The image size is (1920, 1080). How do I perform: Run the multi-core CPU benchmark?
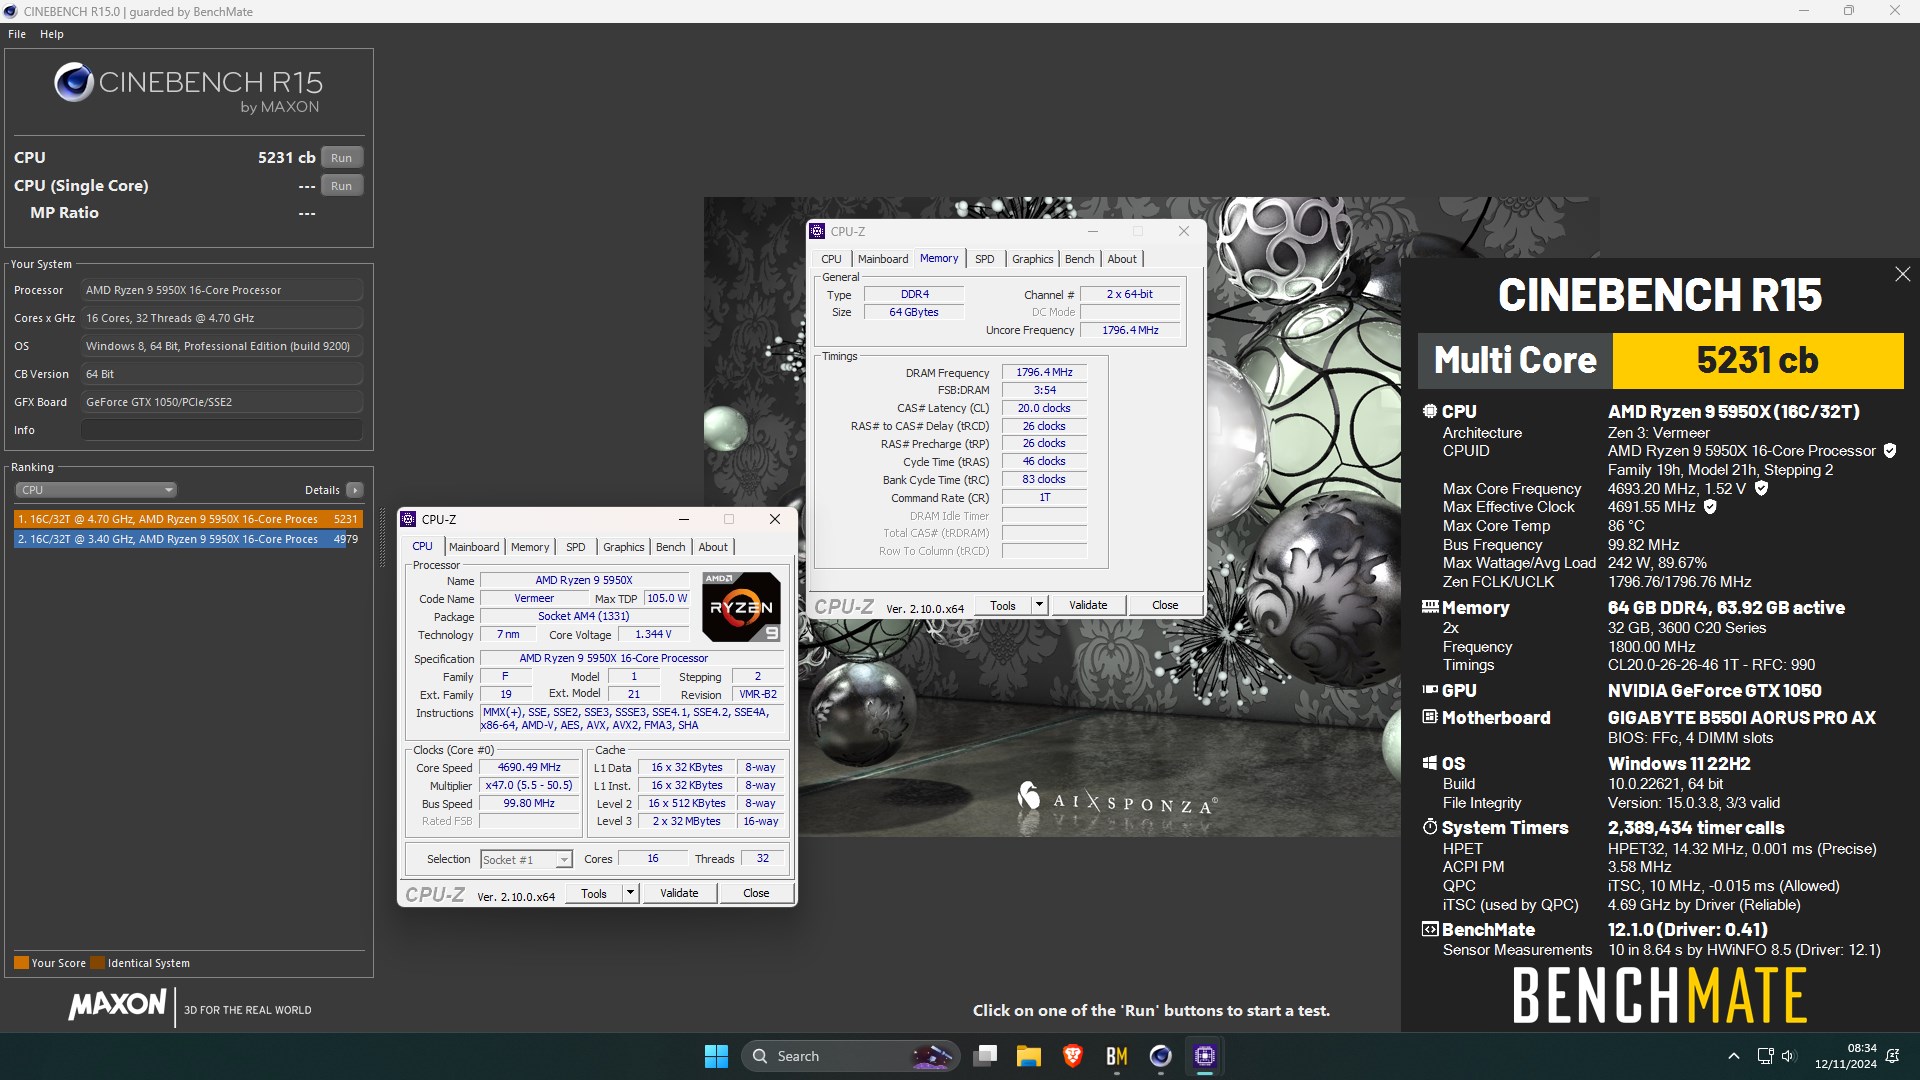(342, 158)
